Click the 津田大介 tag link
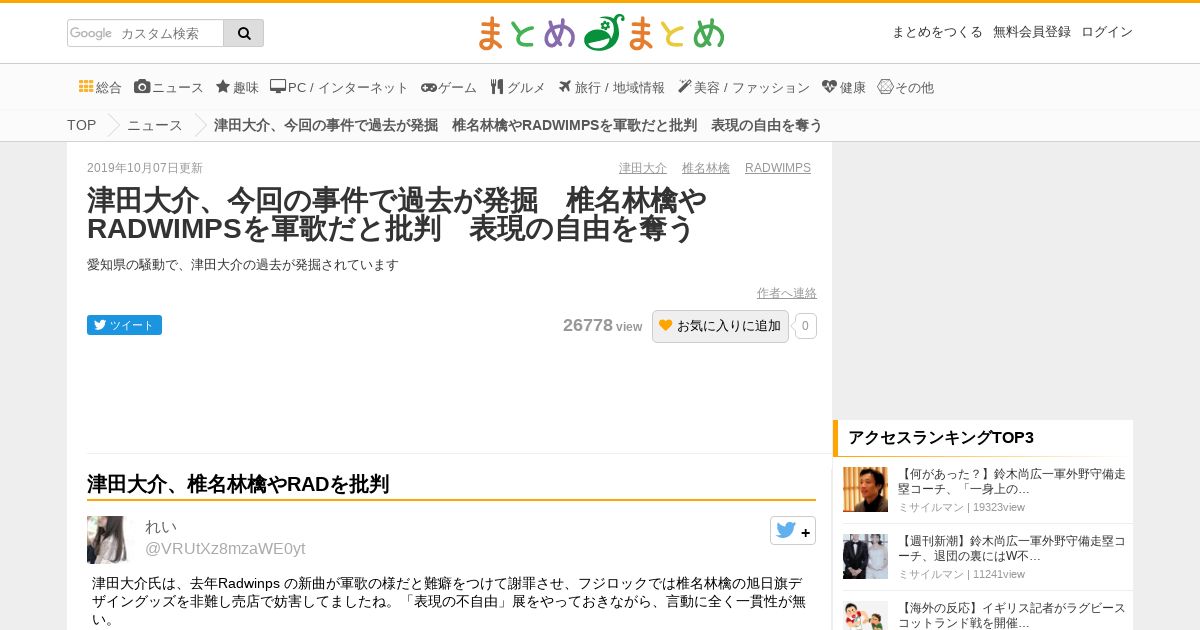The height and width of the screenshot is (630, 1200). pos(643,168)
